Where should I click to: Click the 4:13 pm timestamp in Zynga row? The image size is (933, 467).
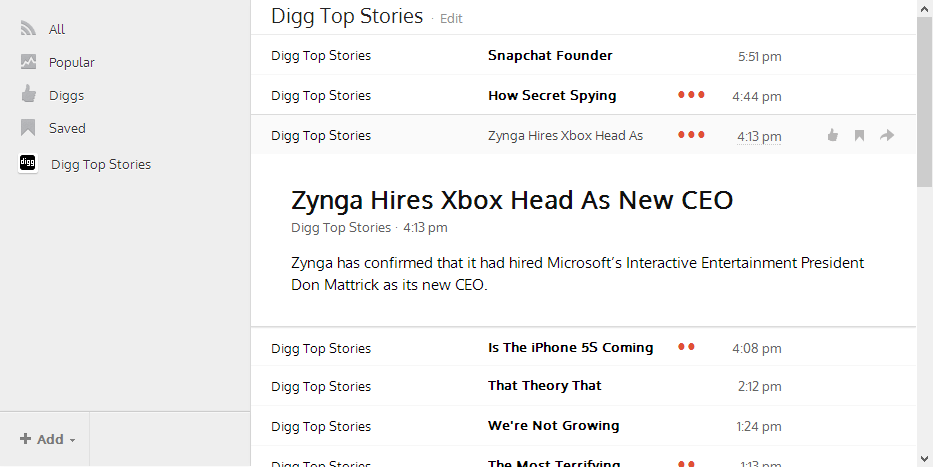tap(759, 136)
